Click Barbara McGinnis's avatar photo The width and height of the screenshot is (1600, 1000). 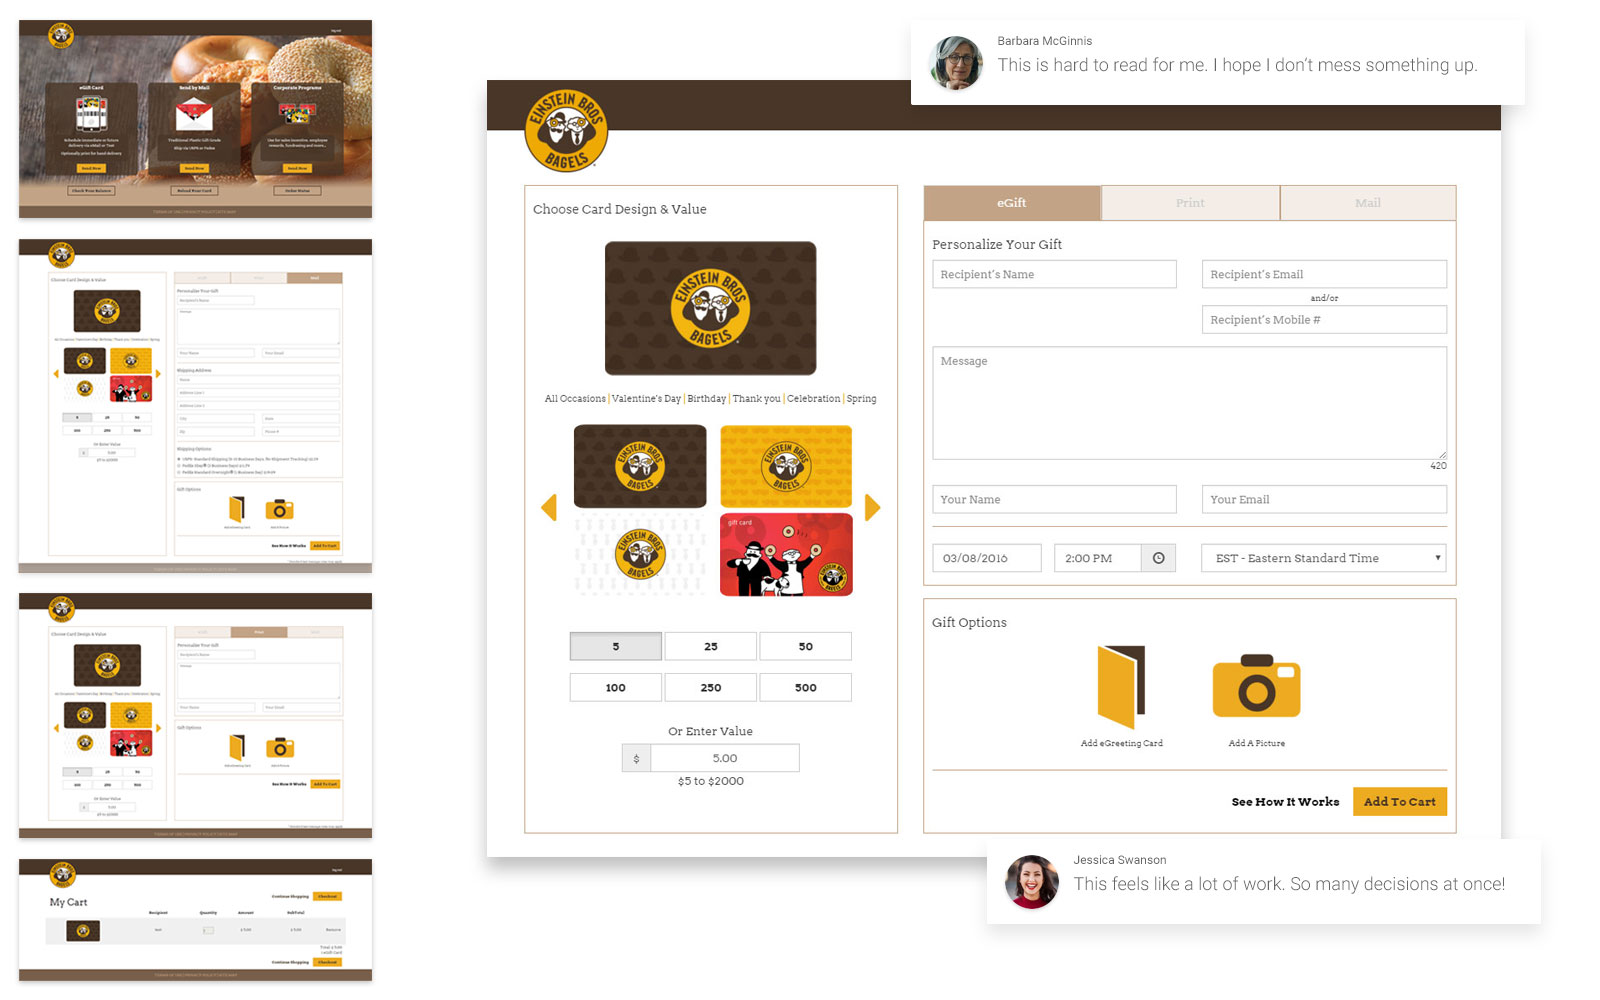pos(956,63)
